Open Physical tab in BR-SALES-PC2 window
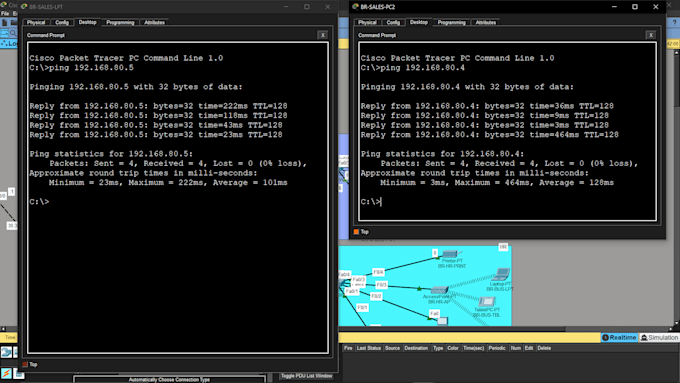Image resolution: width=680 pixels, height=383 pixels. pos(367,23)
